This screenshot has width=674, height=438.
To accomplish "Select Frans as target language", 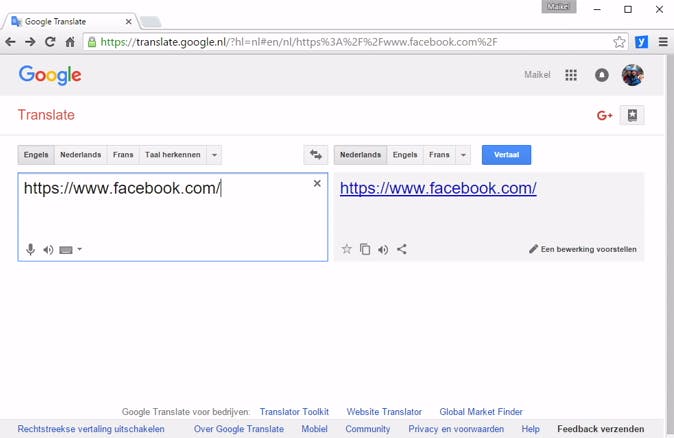I will (439, 155).
